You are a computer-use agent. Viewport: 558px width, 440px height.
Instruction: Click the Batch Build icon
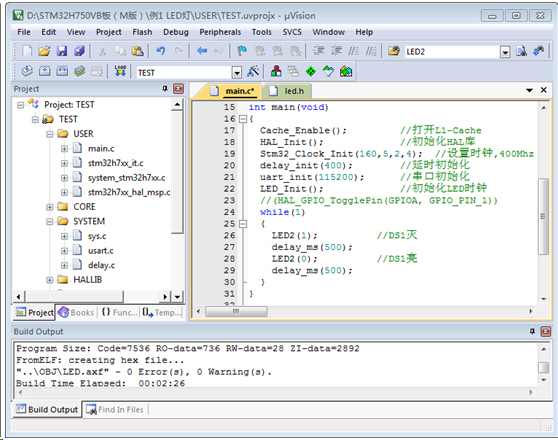tap(79, 72)
